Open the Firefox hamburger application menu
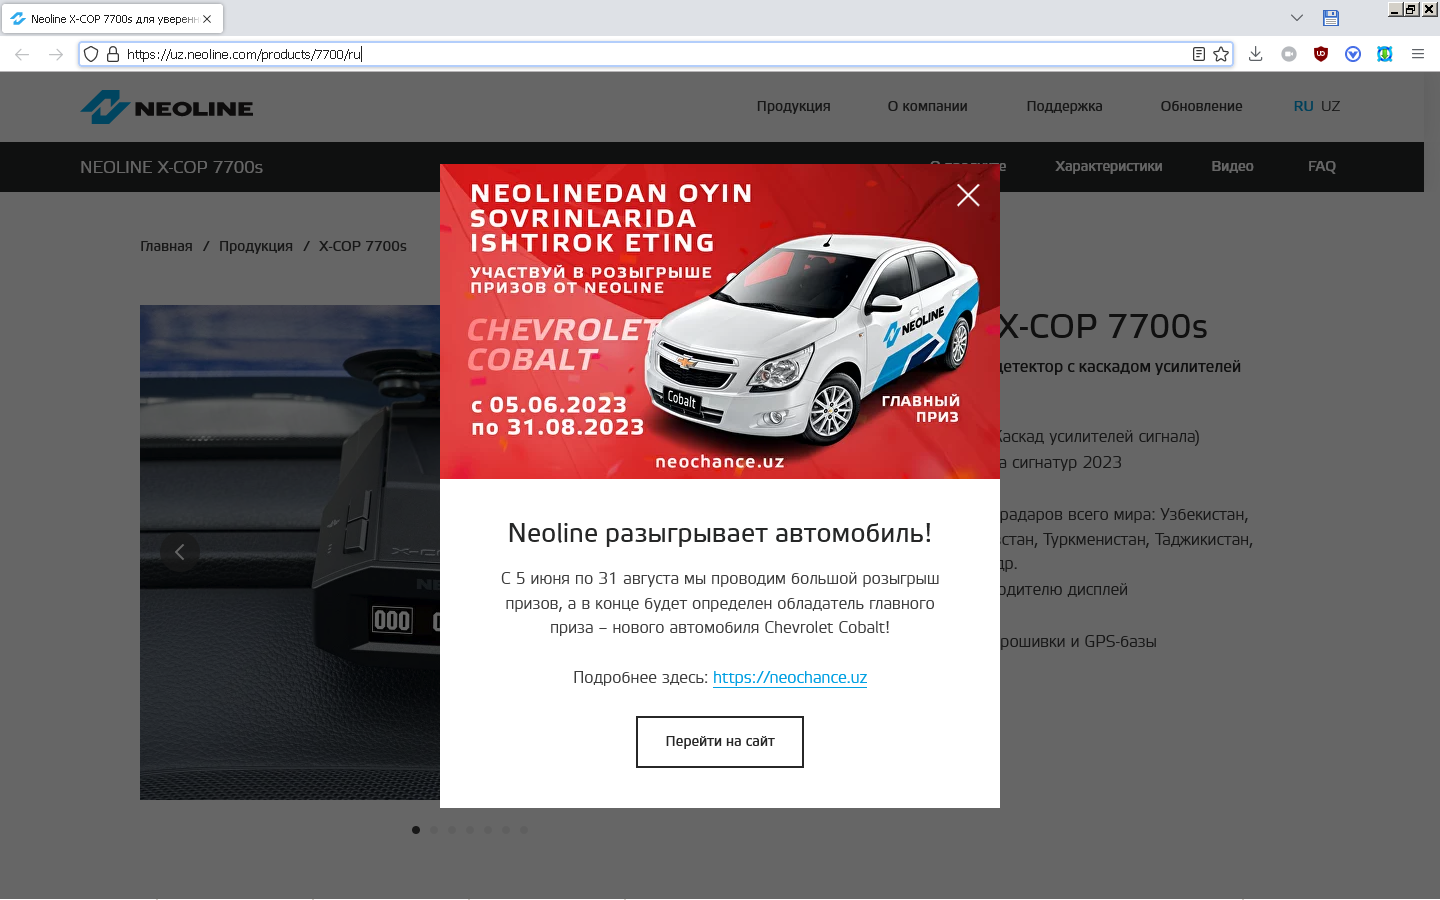The width and height of the screenshot is (1440, 900). [x=1418, y=54]
